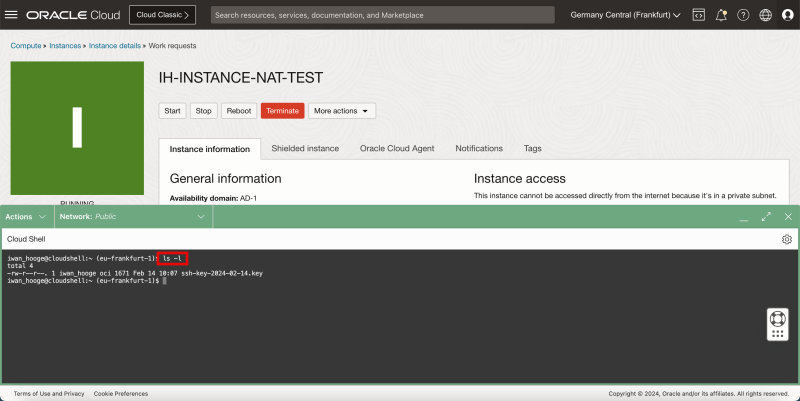Open Cloud Shell settings gear
The width and height of the screenshot is (800, 401).
click(787, 239)
